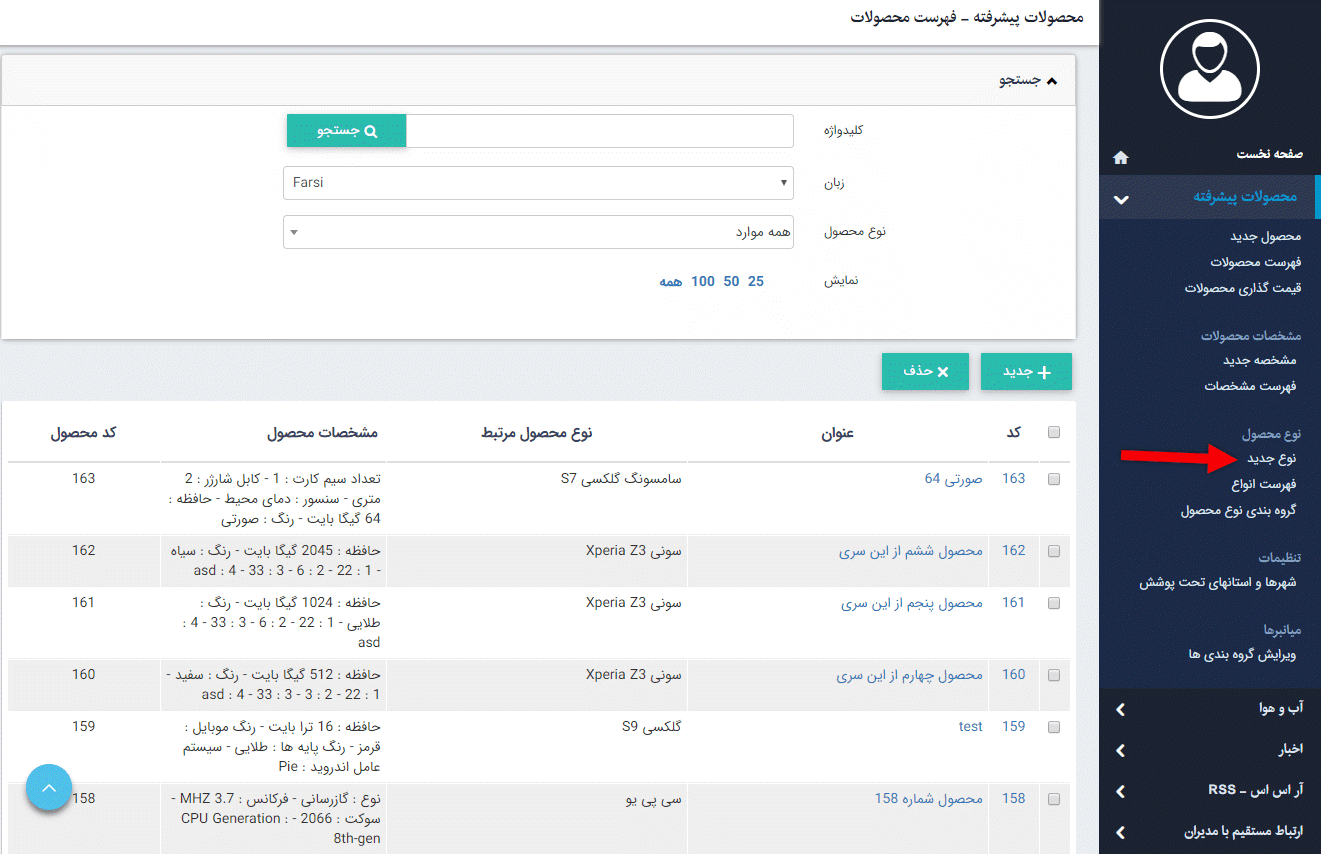Image resolution: width=1321 pixels, height=854 pixels.
Task: Click inside the کلیدواژه keyword field
Action: click(600, 130)
